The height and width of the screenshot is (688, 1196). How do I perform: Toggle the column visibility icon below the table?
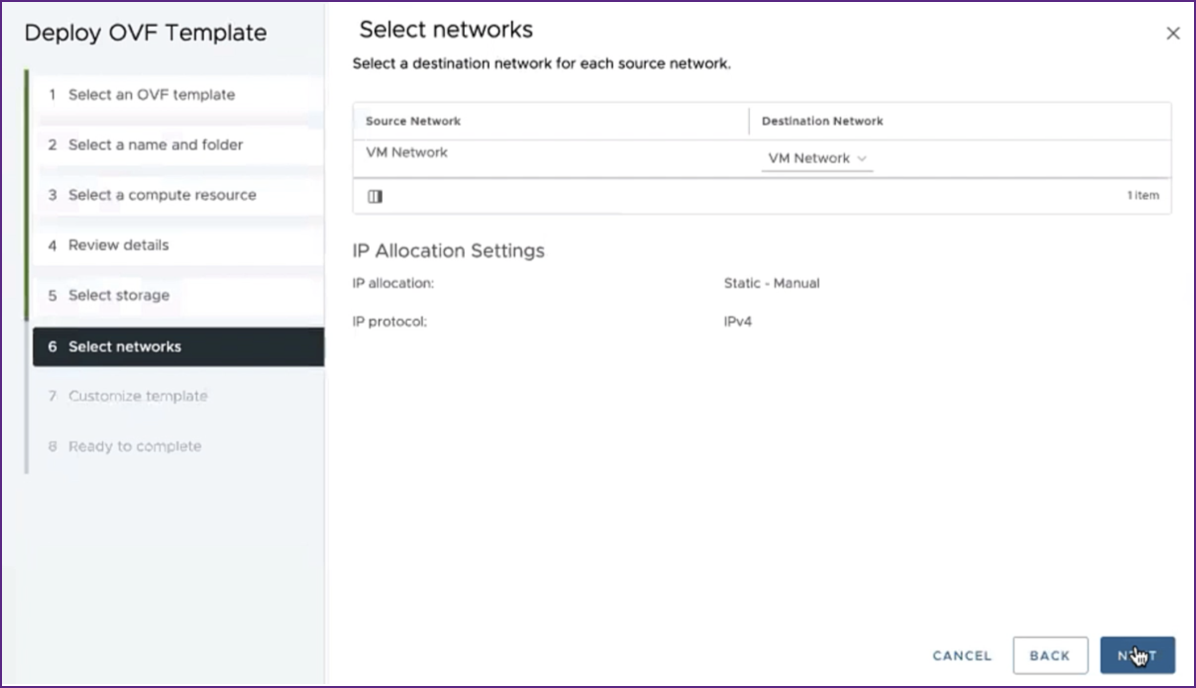click(375, 196)
